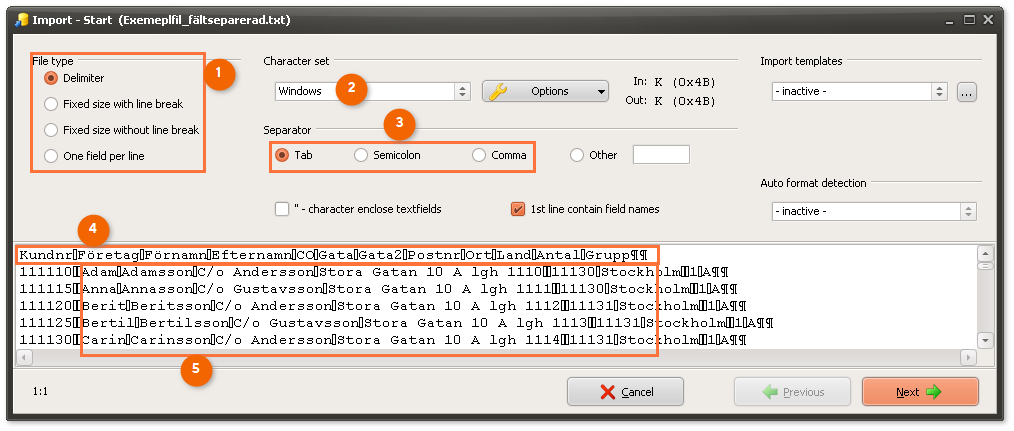Click the horizontal scrollbar right arrow
Screen dimensions: 1014x431
click(x=968, y=357)
